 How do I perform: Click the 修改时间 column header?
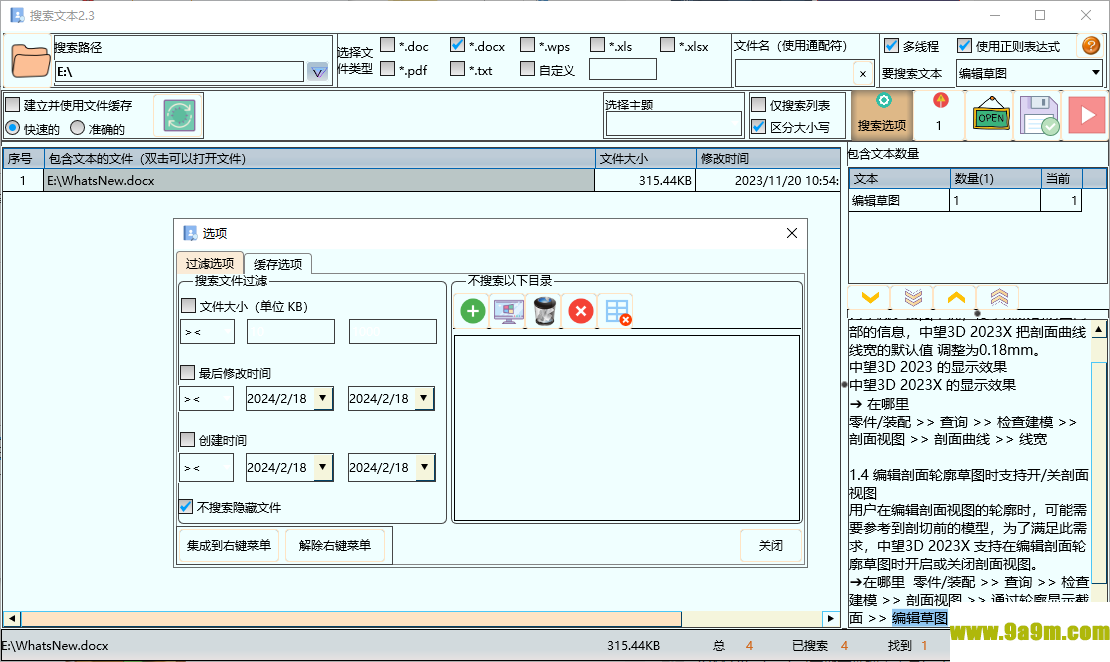point(769,159)
